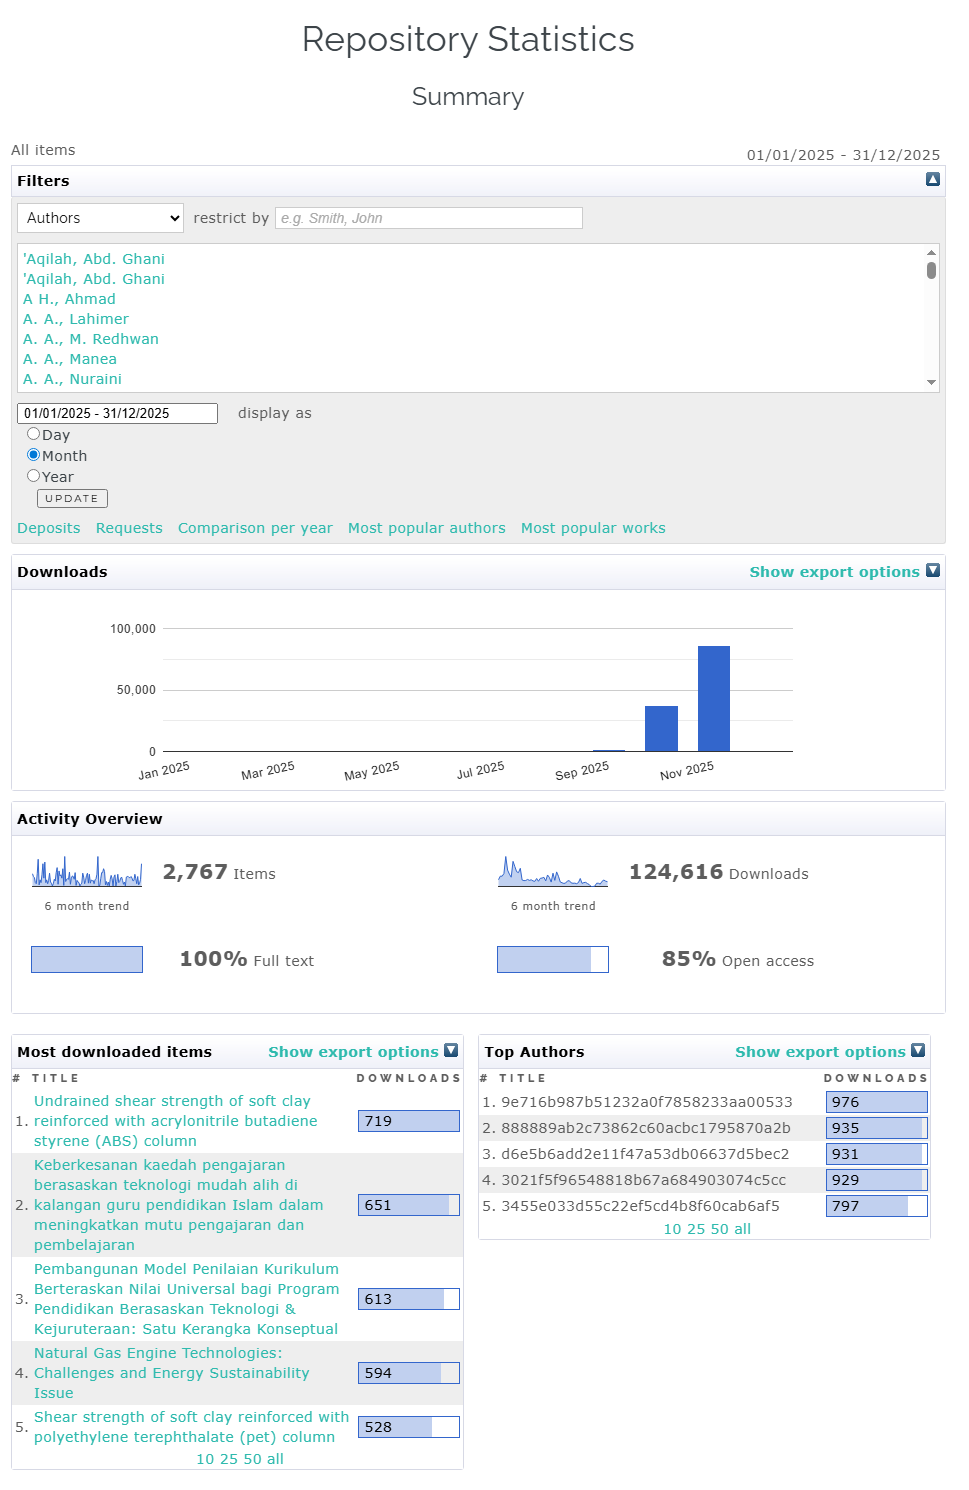Click Most downloaded items export arrow icon
Viewport: 969px width, 1490px height.
coord(451,1051)
